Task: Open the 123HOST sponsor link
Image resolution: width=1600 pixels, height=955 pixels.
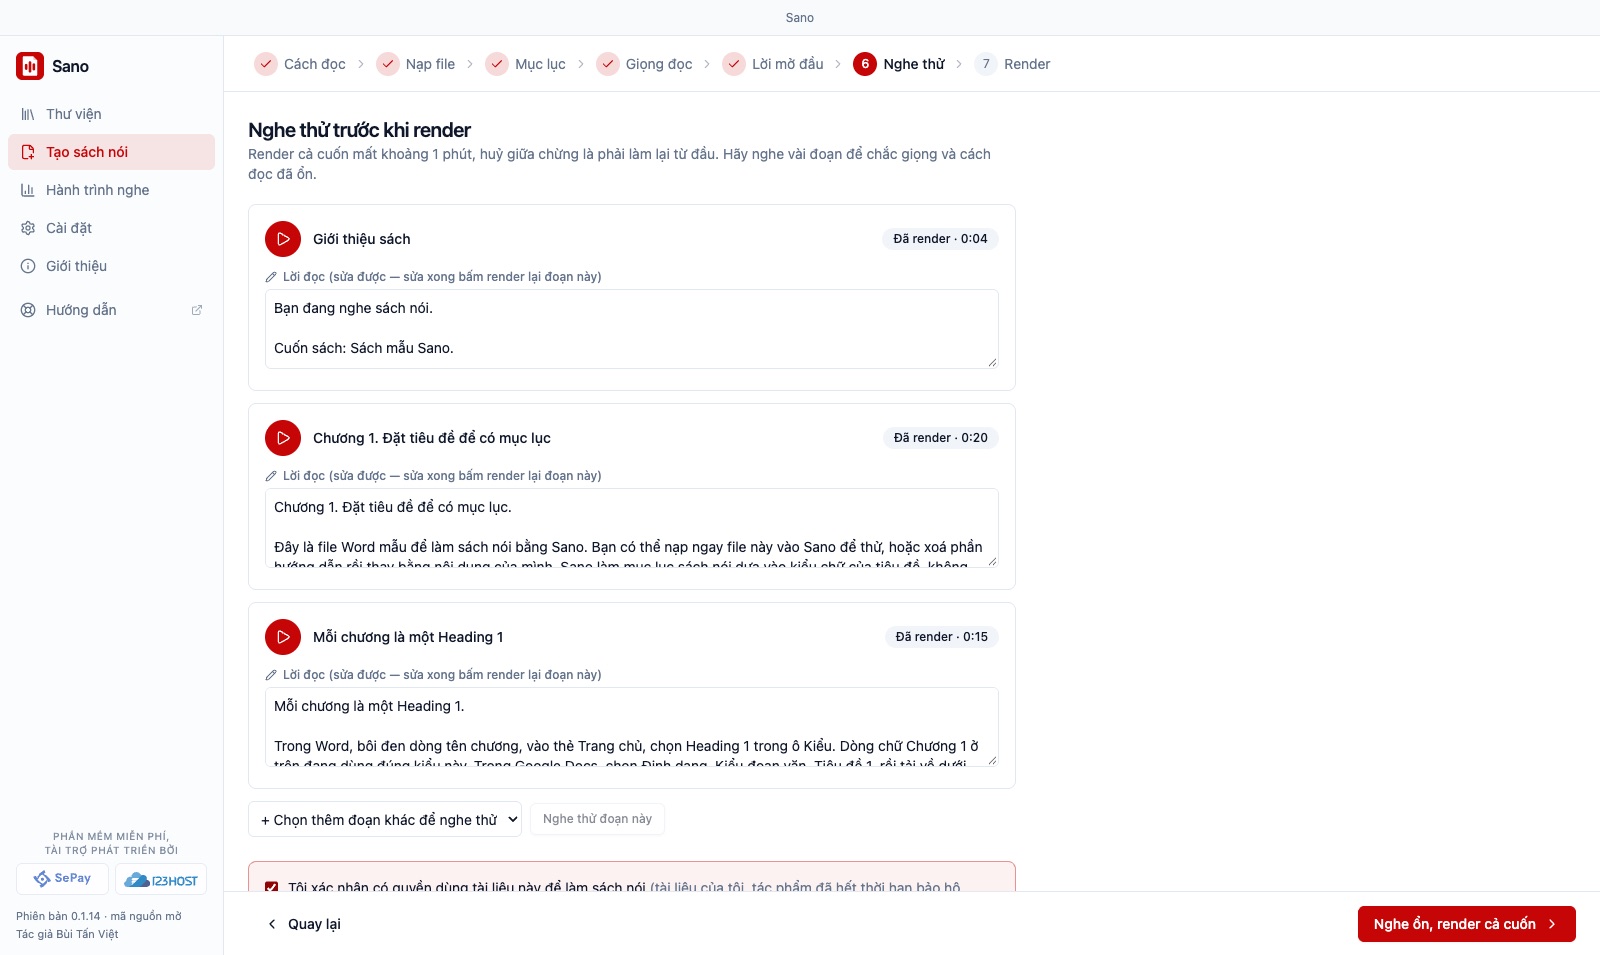Action: click(161, 879)
